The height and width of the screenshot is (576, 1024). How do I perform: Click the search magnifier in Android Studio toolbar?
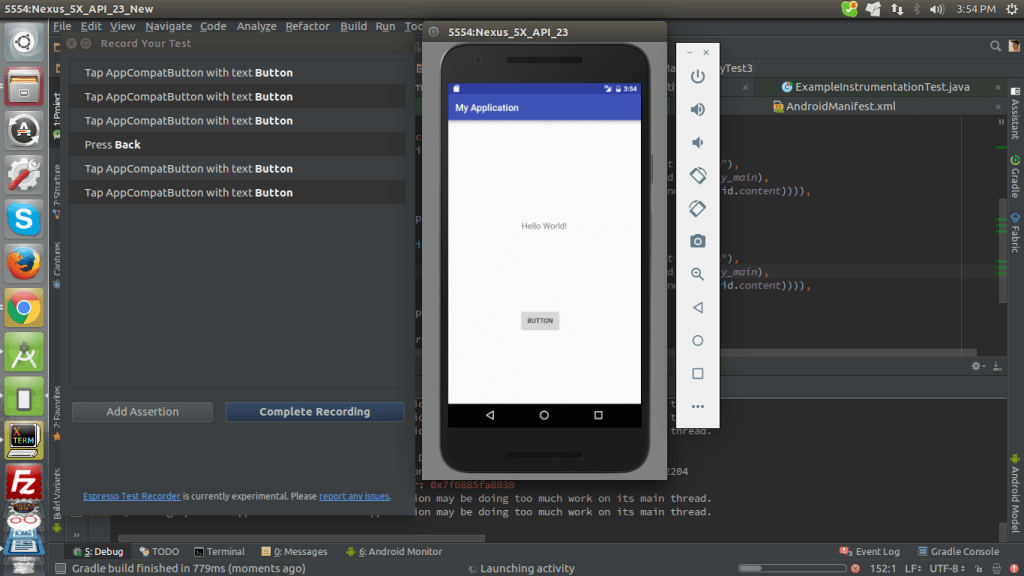pyautogui.click(x=997, y=46)
